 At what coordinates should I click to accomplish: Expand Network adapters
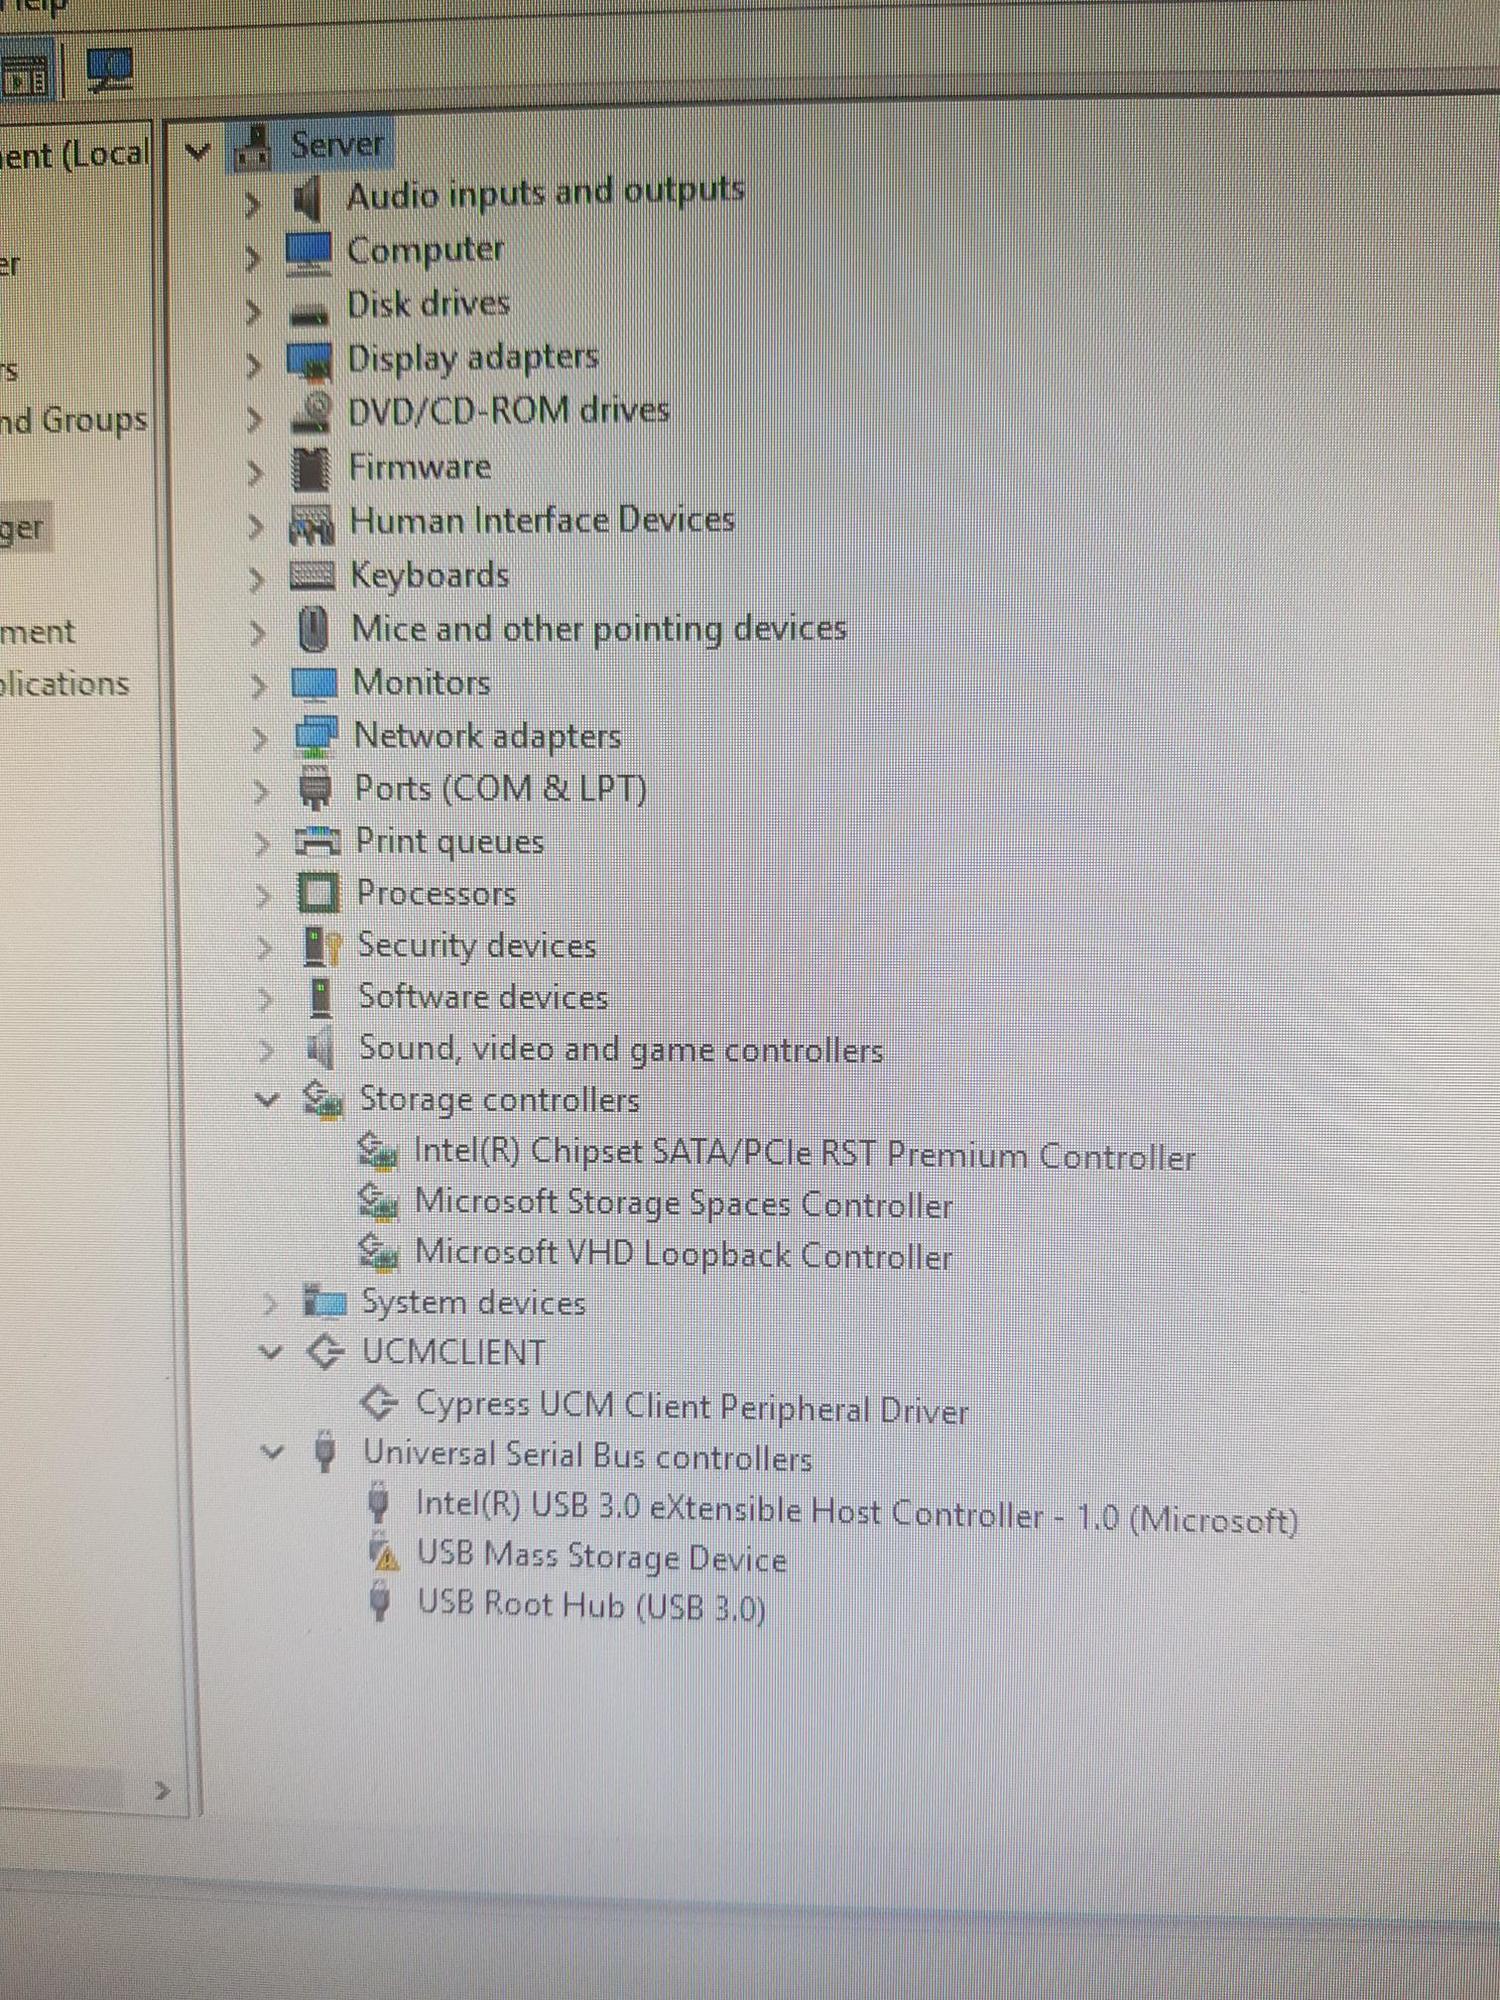pyautogui.click(x=259, y=739)
